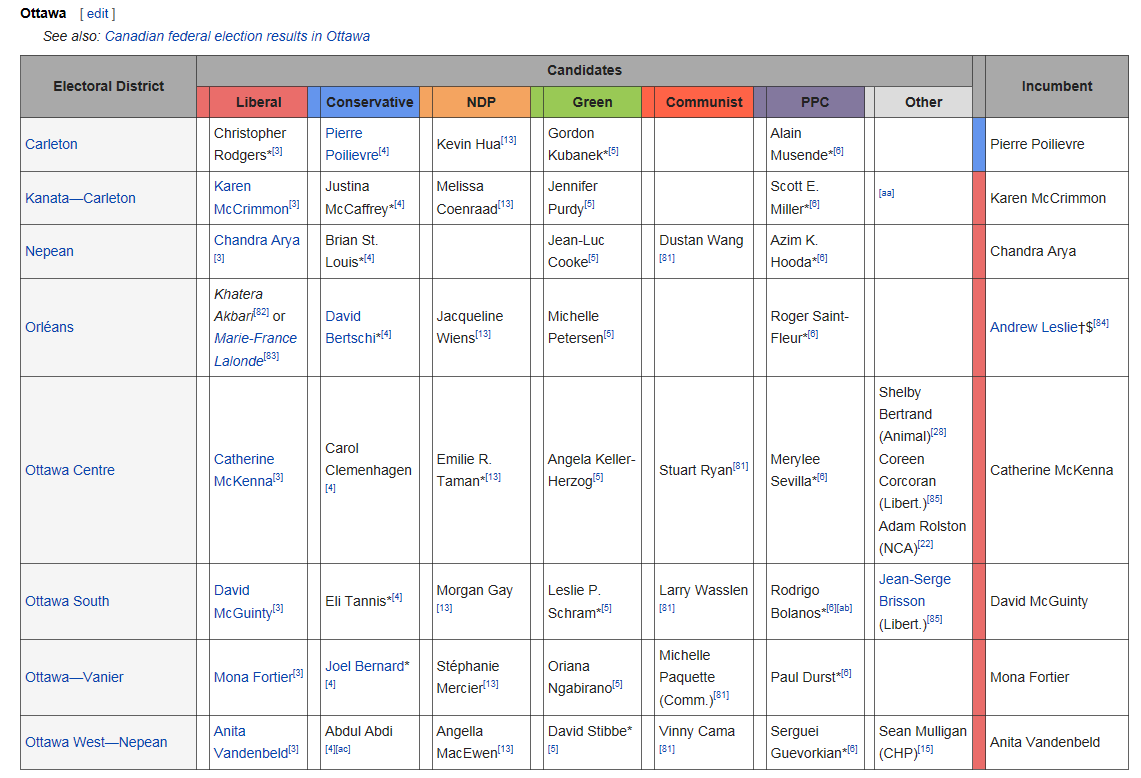Open the [aa] footnote in Kanata—Carleton row
1141x778 pixels.
click(x=886, y=192)
